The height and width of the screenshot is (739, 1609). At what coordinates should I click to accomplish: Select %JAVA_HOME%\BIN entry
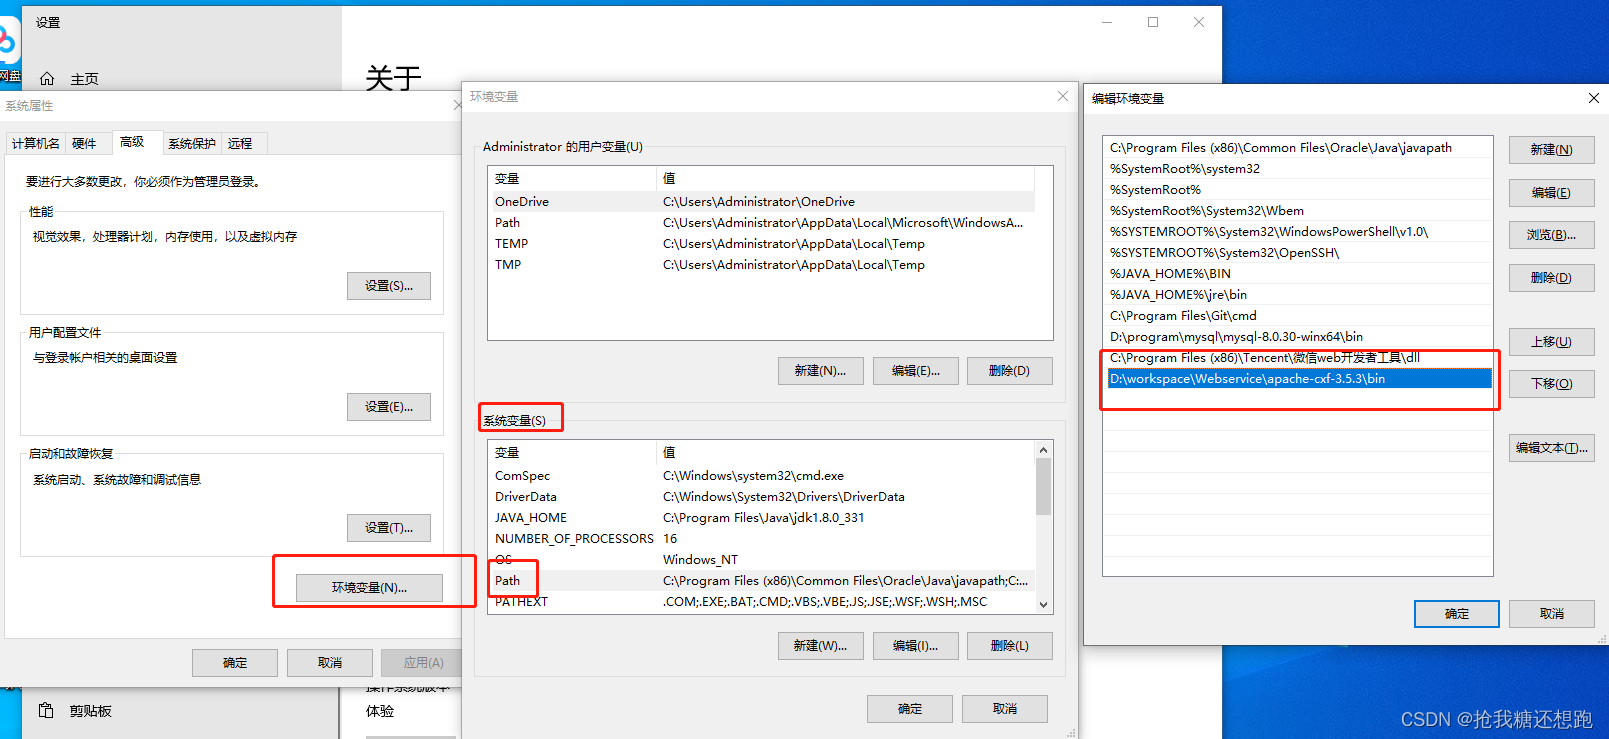point(1298,274)
